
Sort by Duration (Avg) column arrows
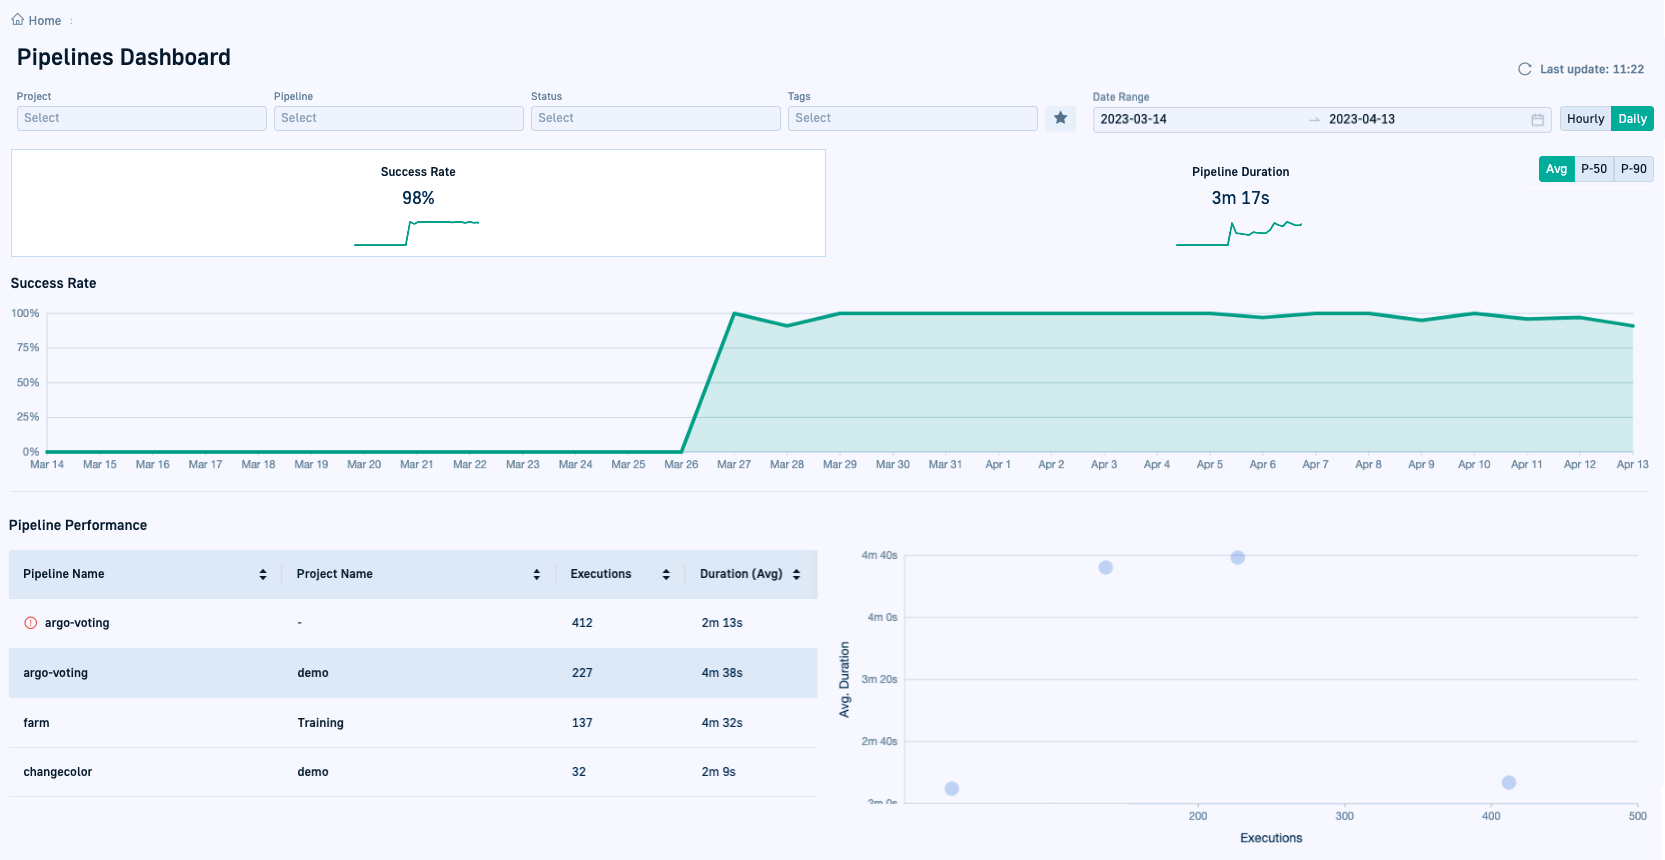point(796,574)
